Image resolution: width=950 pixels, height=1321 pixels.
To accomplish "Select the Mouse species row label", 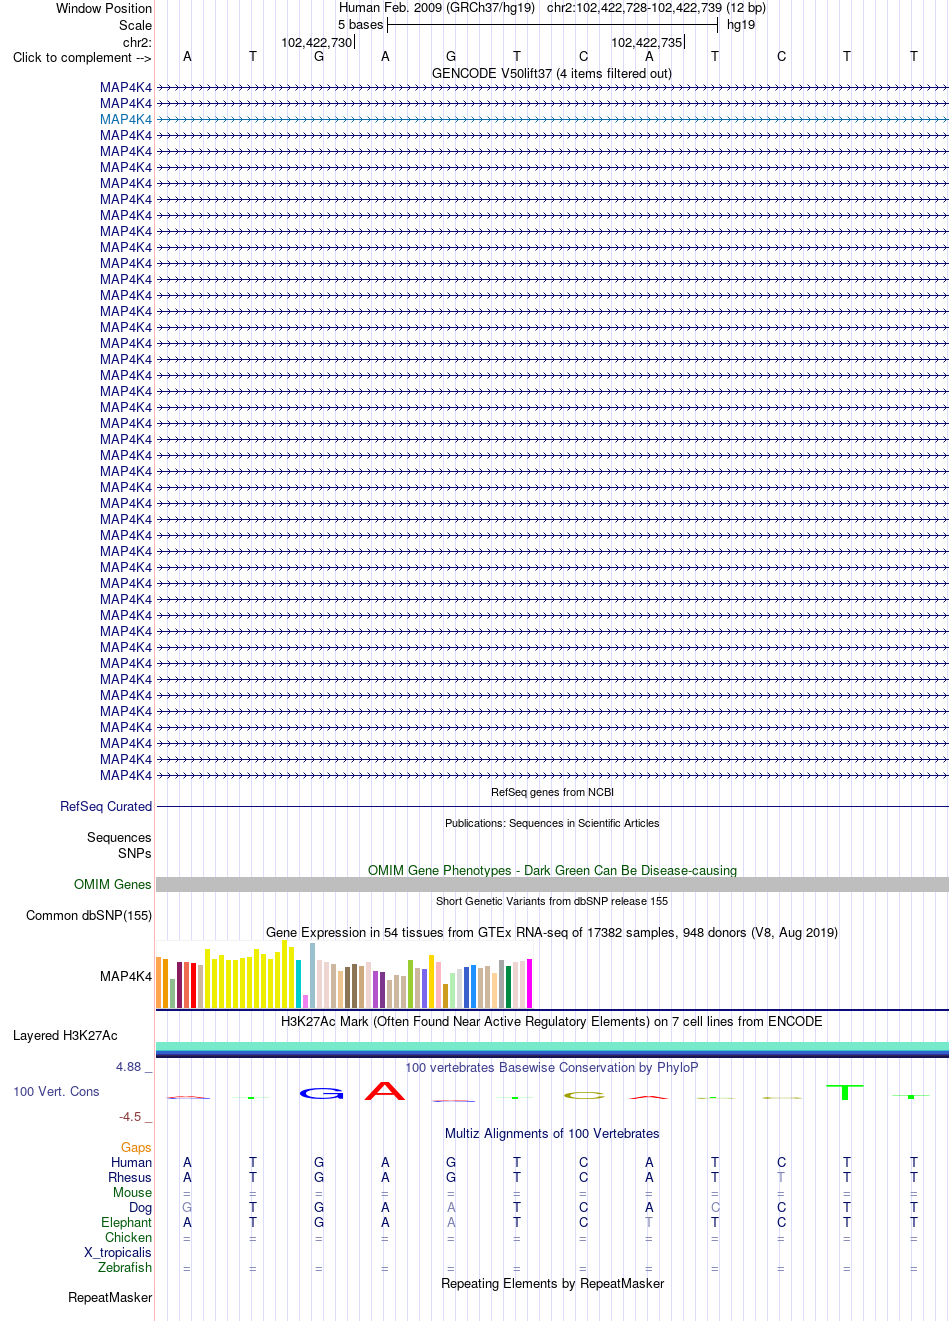I will click(x=132, y=1192).
